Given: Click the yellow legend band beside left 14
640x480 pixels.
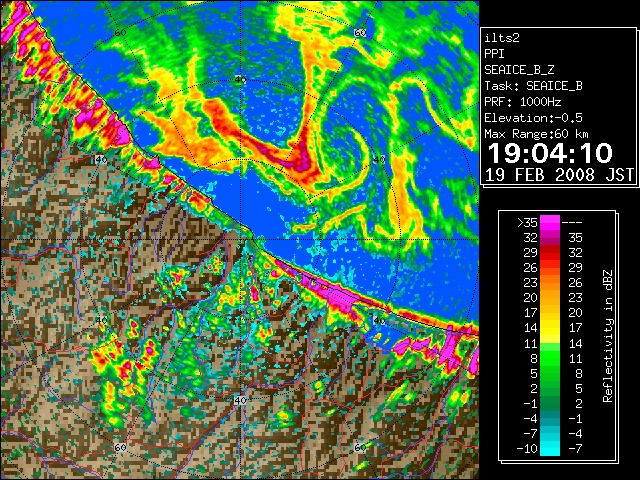Looking at the screenshot, I should [x=550, y=328].
